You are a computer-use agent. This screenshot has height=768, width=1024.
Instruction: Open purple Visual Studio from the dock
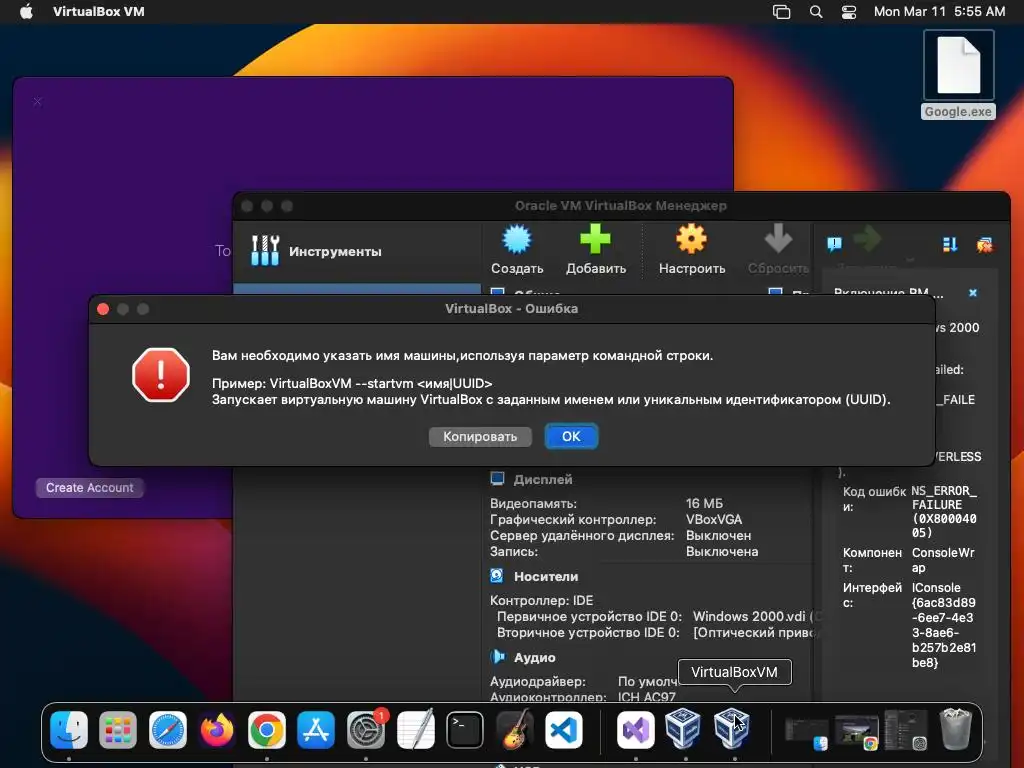635,729
